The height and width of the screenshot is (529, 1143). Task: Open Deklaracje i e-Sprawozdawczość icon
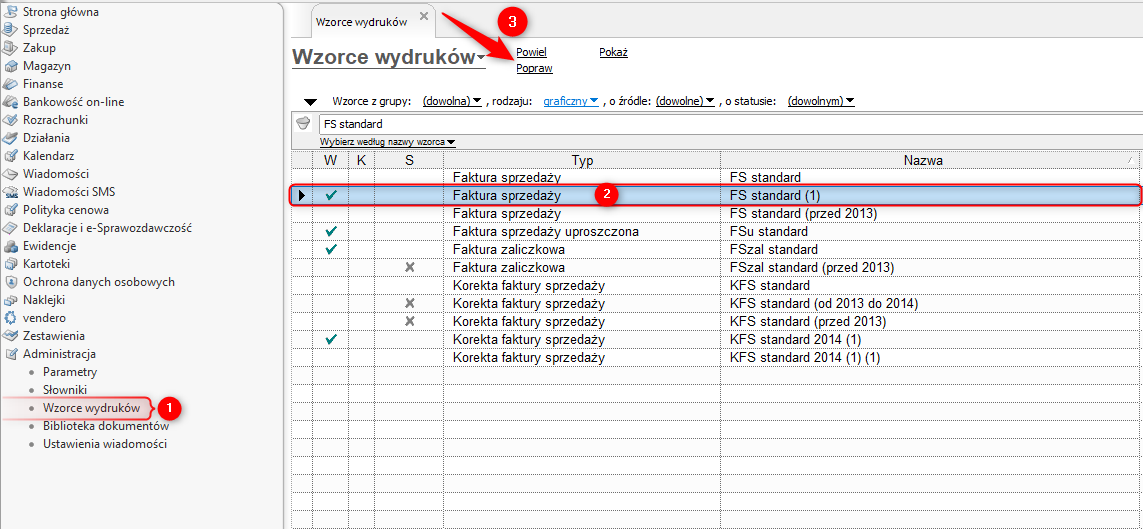[x=10, y=228]
